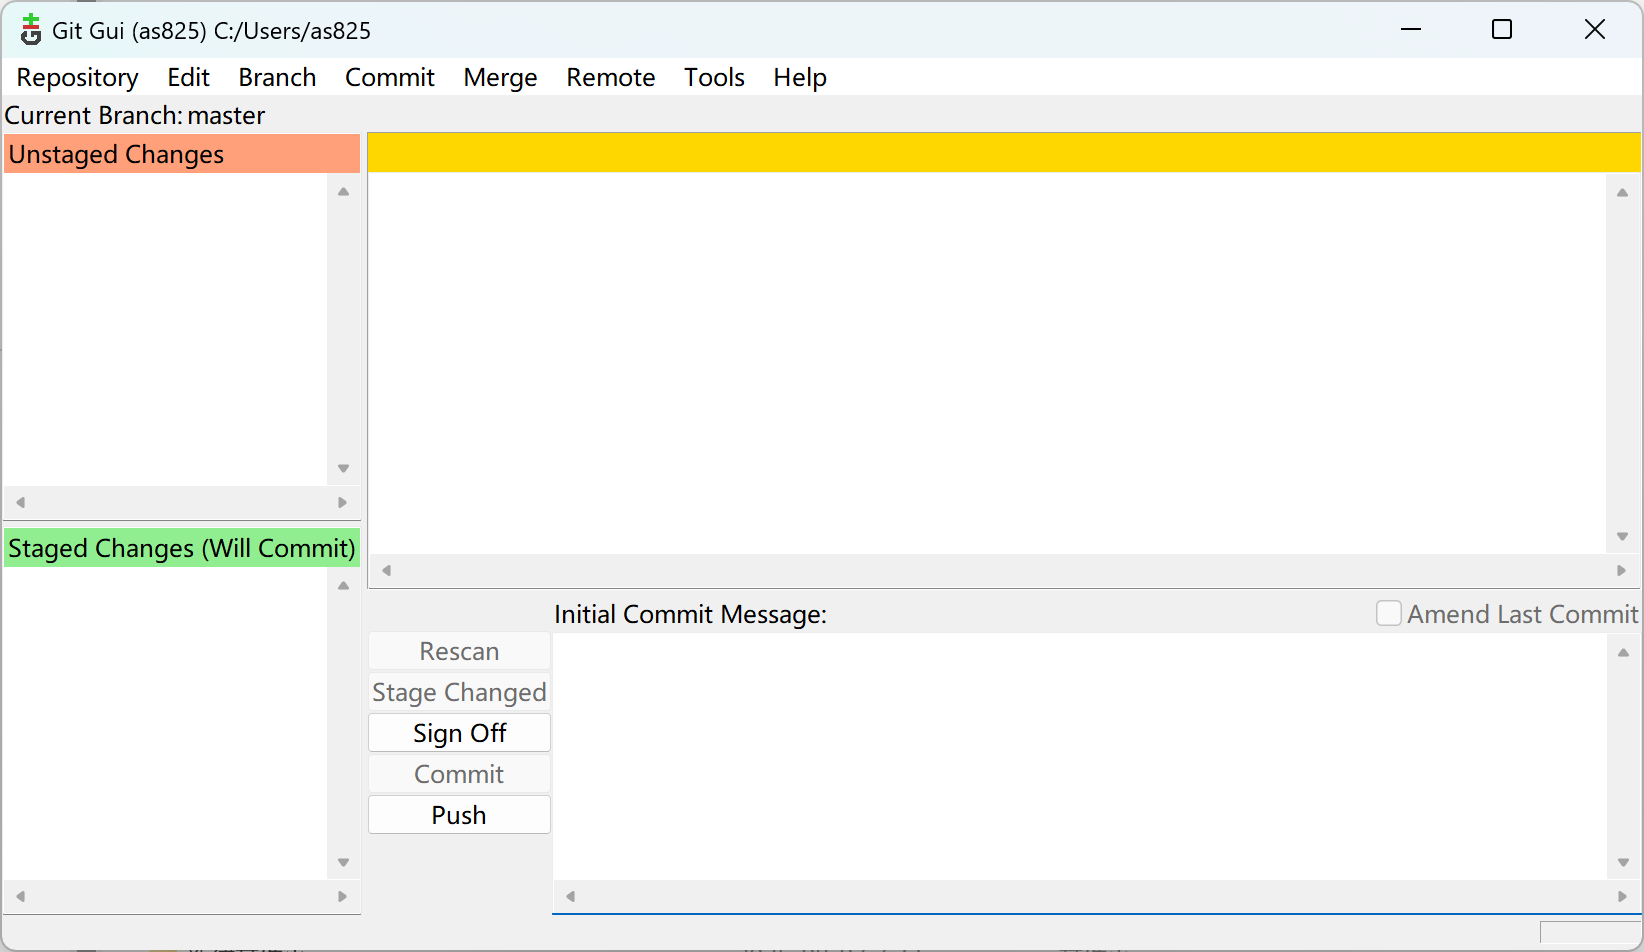Open the Remote menu
The height and width of the screenshot is (952, 1644).
pyautogui.click(x=611, y=77)
